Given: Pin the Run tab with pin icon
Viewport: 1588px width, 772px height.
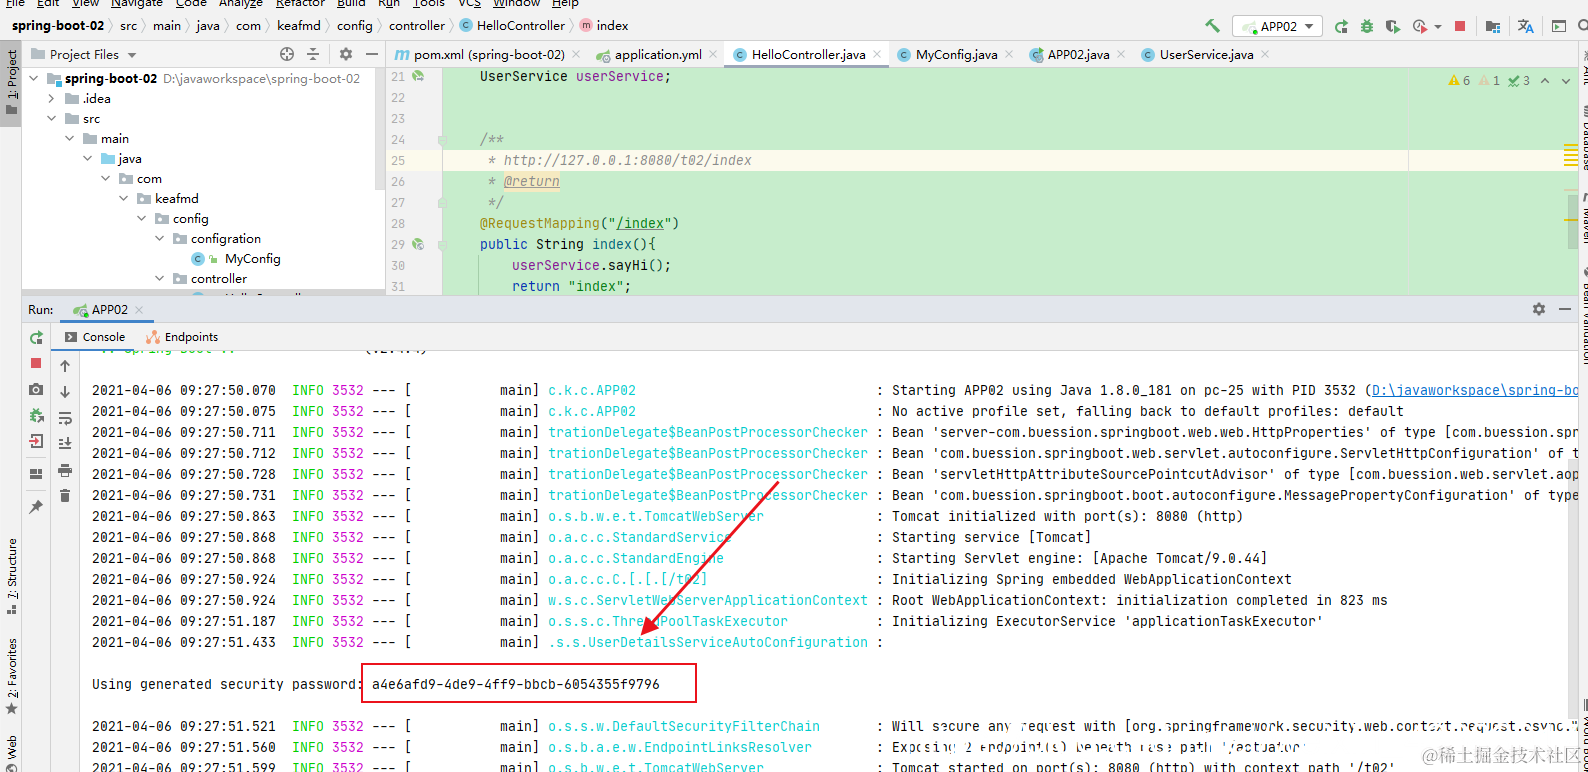Looking at the screenshot, I should point(36,507).
